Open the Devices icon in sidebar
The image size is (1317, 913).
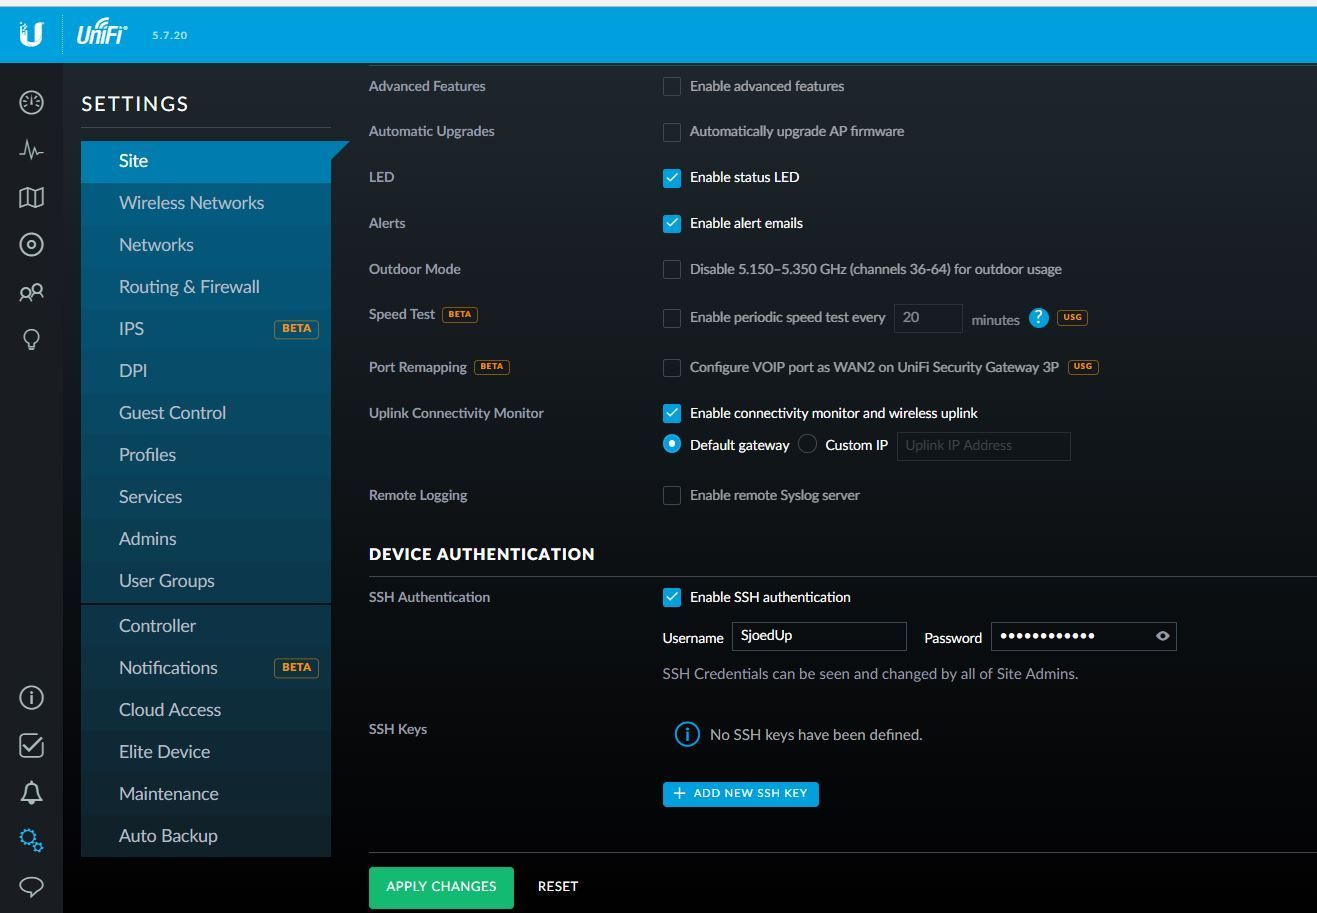31,245
